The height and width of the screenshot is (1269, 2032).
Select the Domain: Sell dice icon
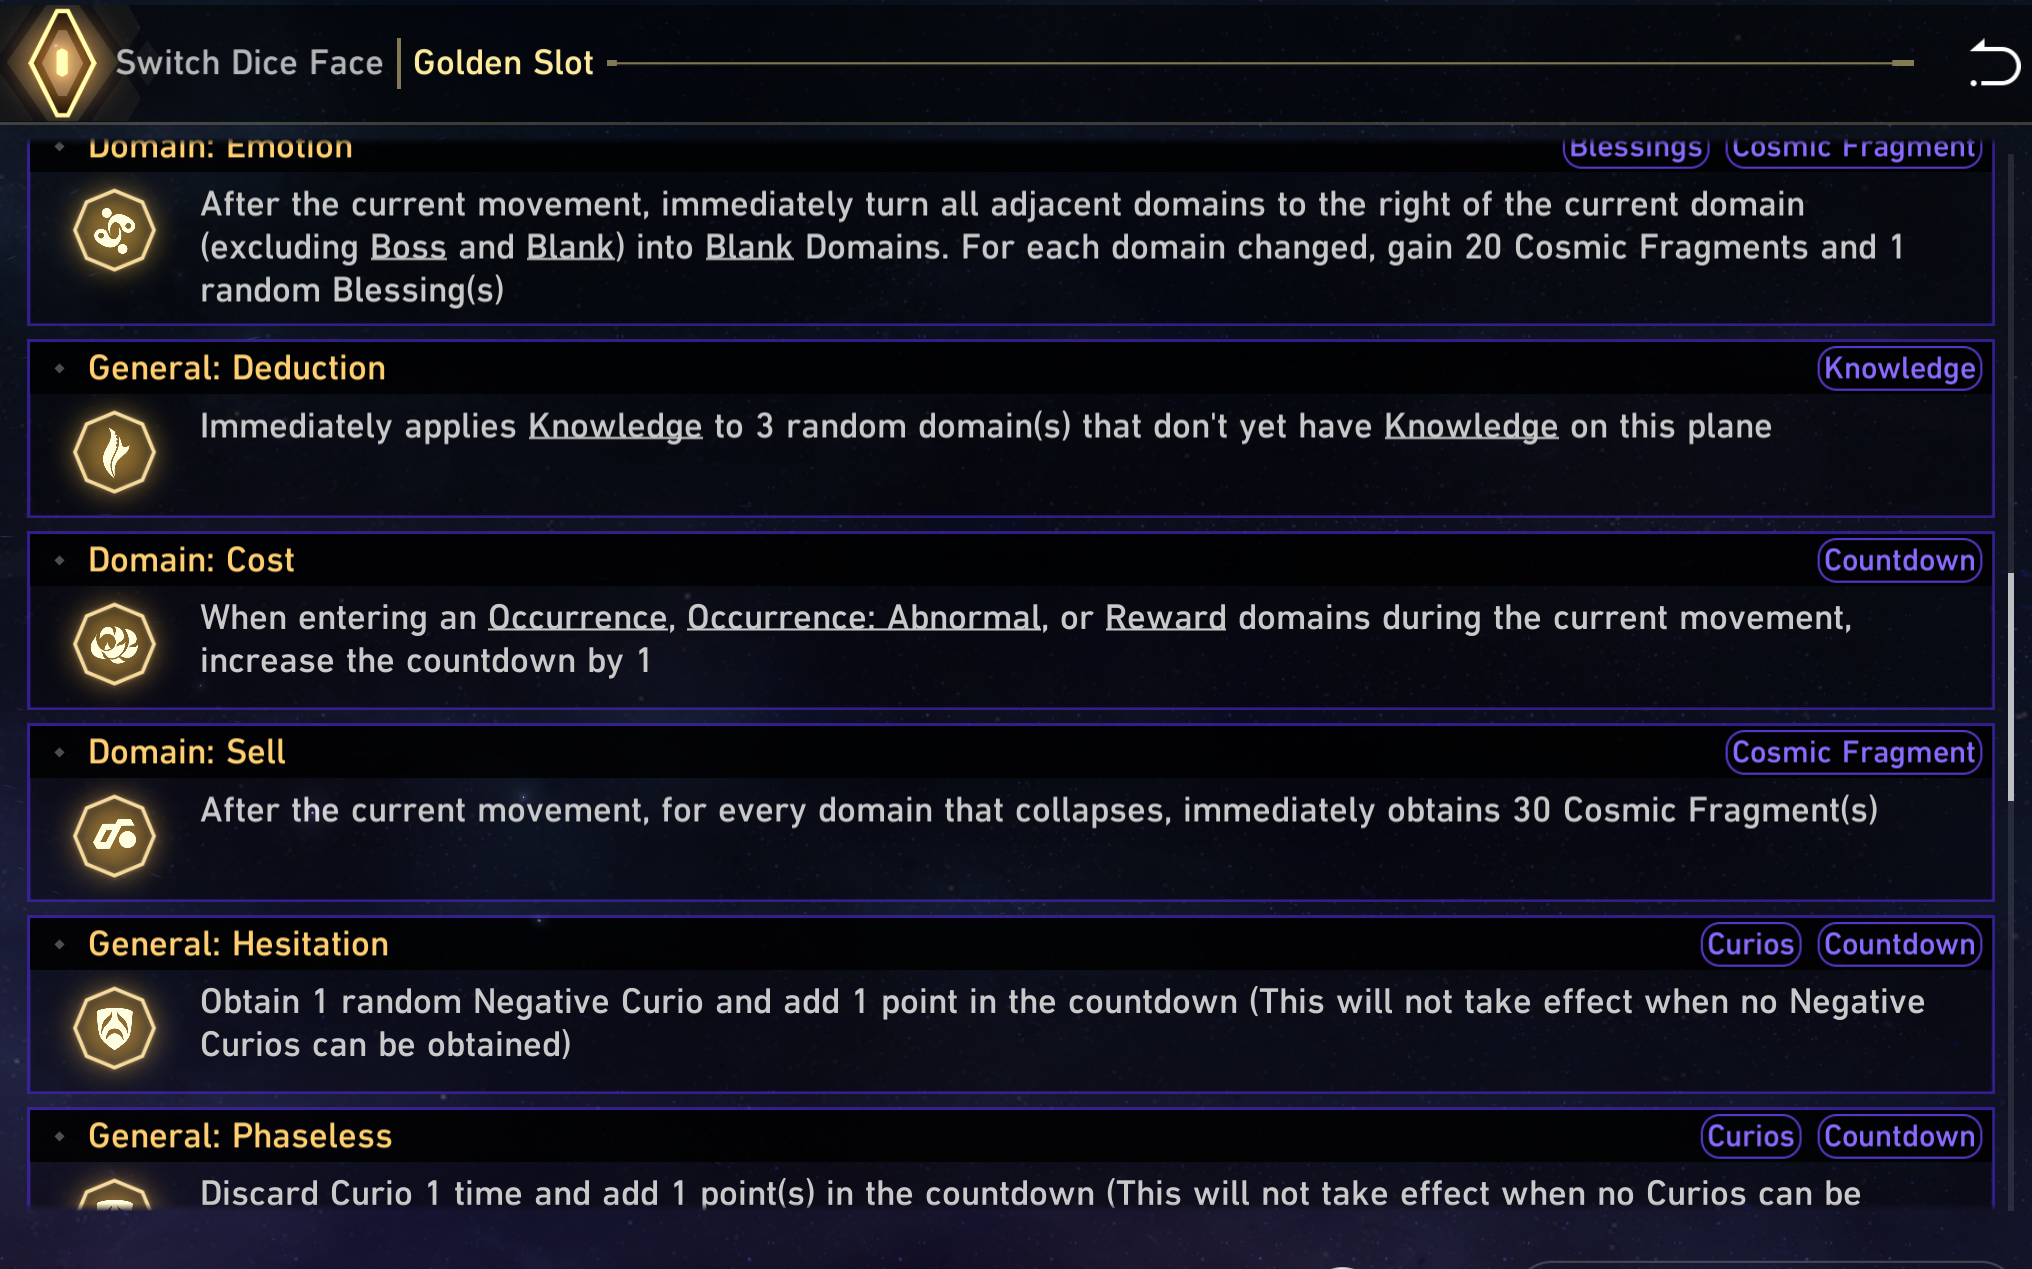(114, 836)
